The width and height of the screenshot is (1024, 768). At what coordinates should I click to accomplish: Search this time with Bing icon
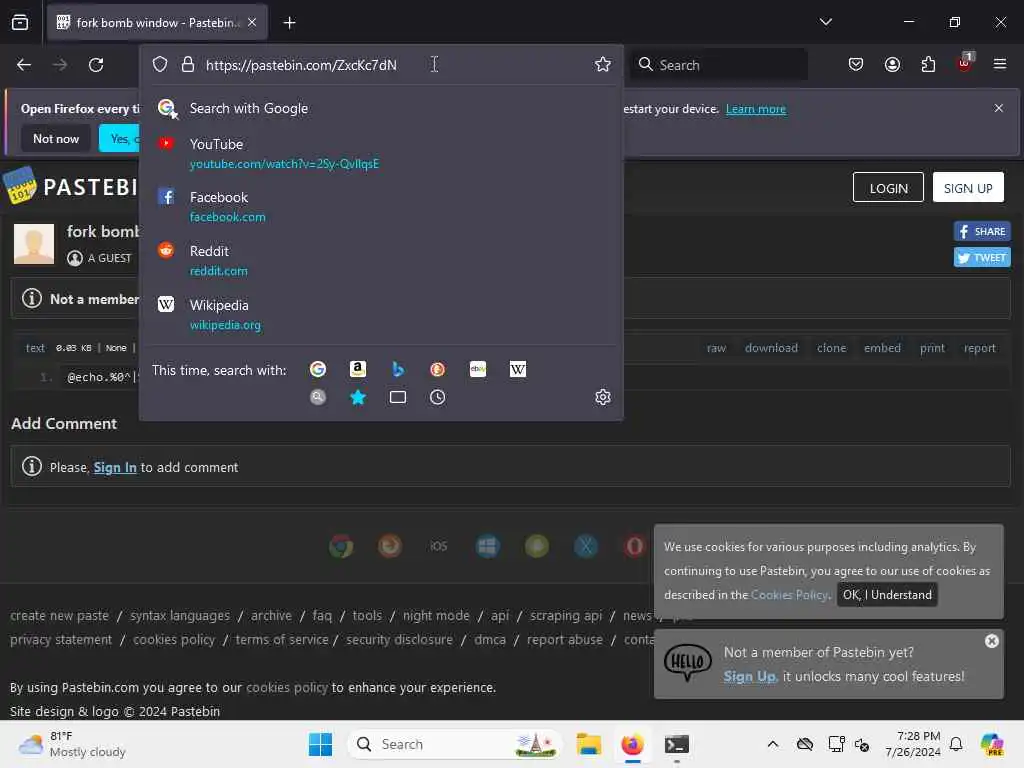pyautogui.click(x=398, y=369)
